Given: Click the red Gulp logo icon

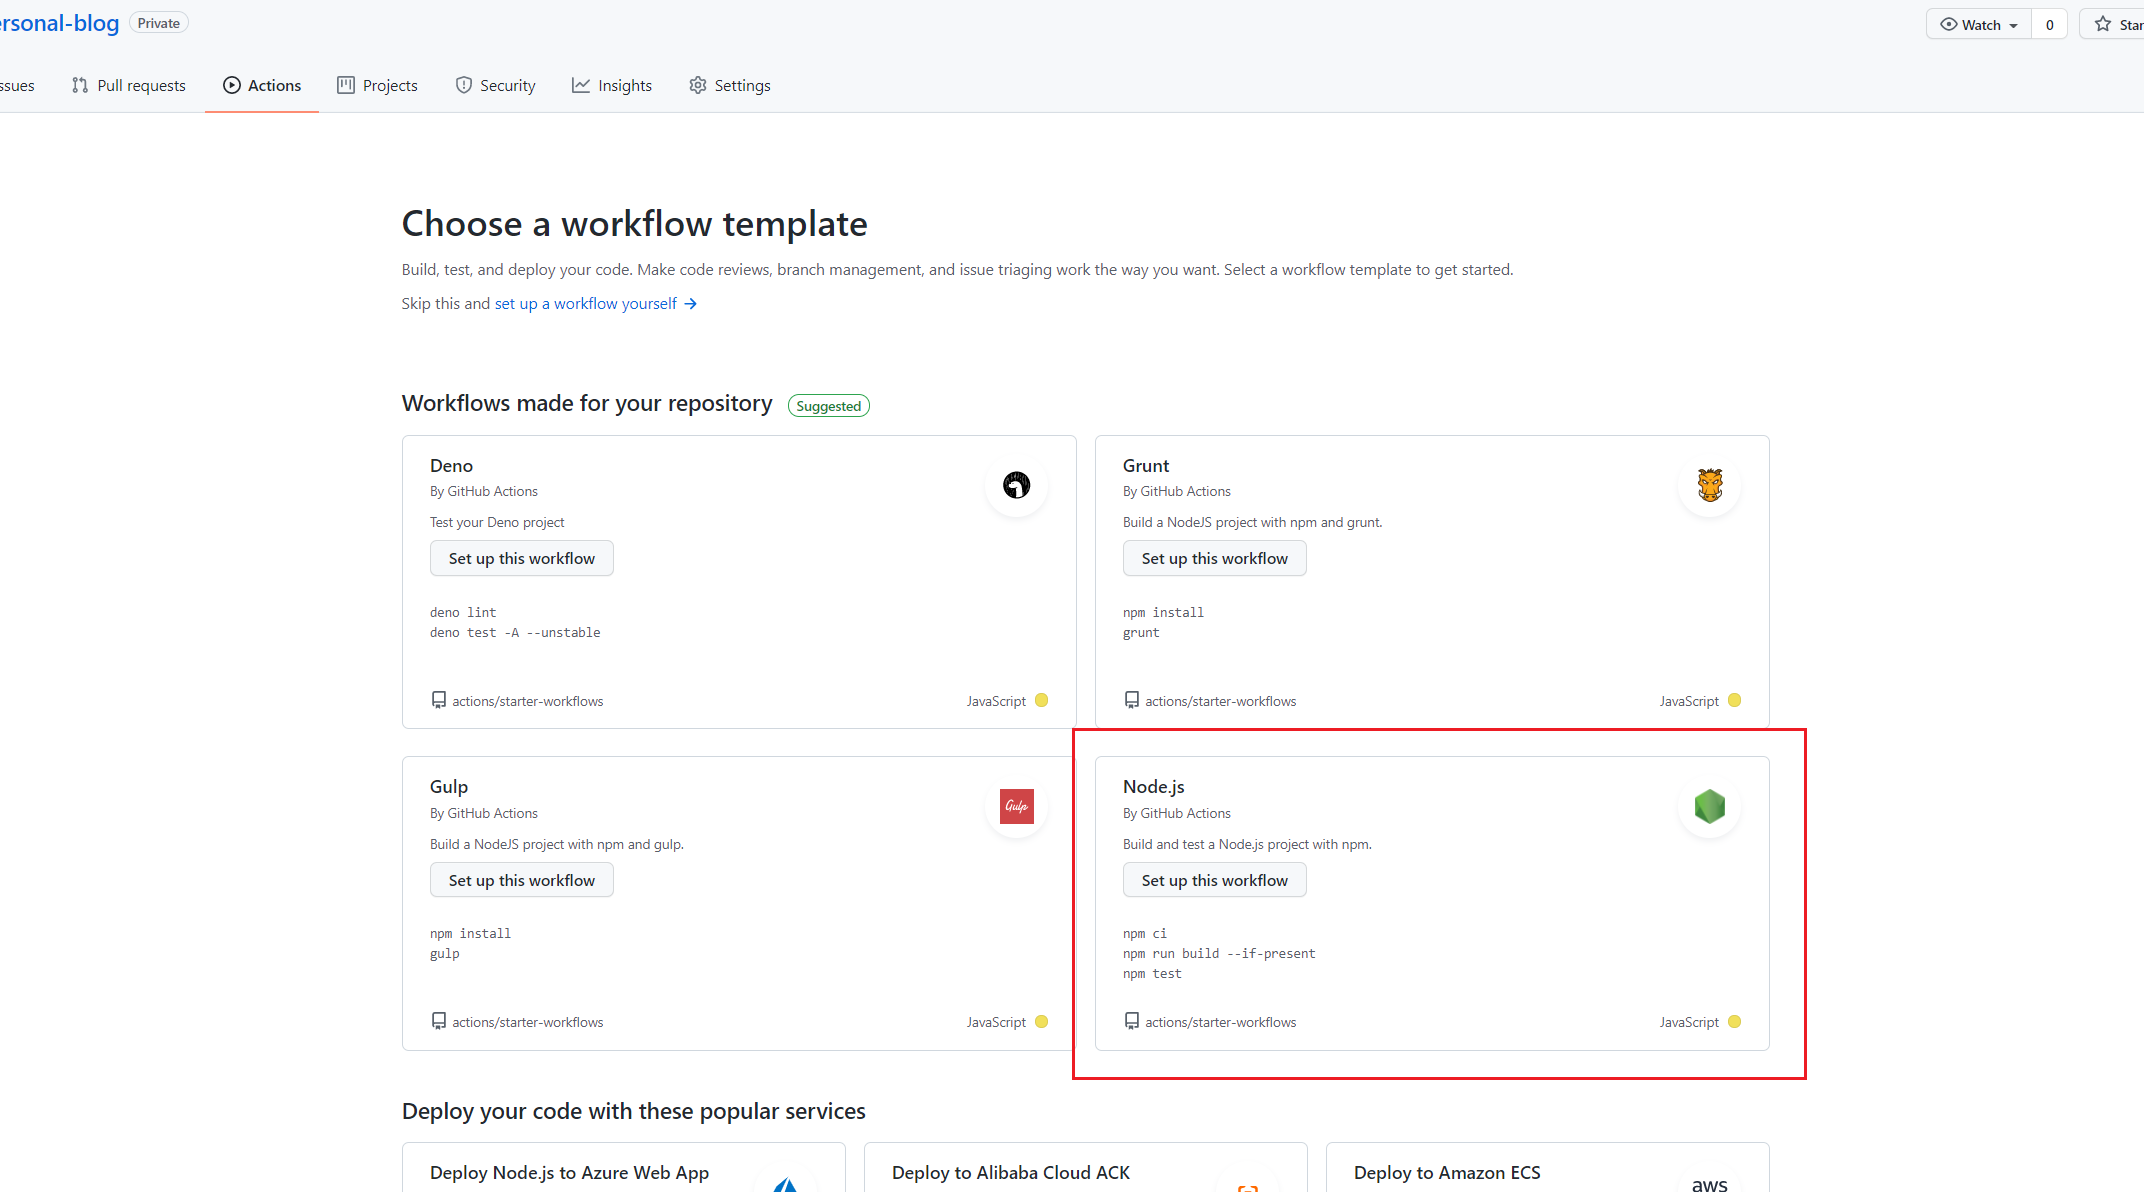Looking at the screenshot, I should [1016, 806].
